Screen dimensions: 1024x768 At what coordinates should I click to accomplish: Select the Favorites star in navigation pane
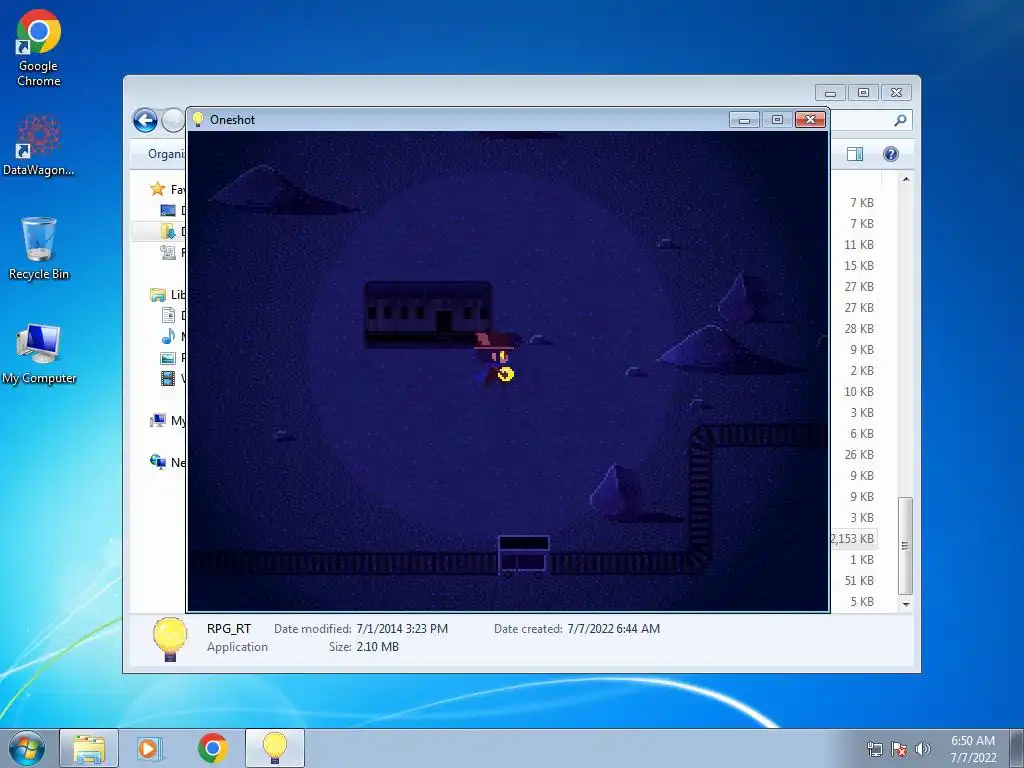157,189
